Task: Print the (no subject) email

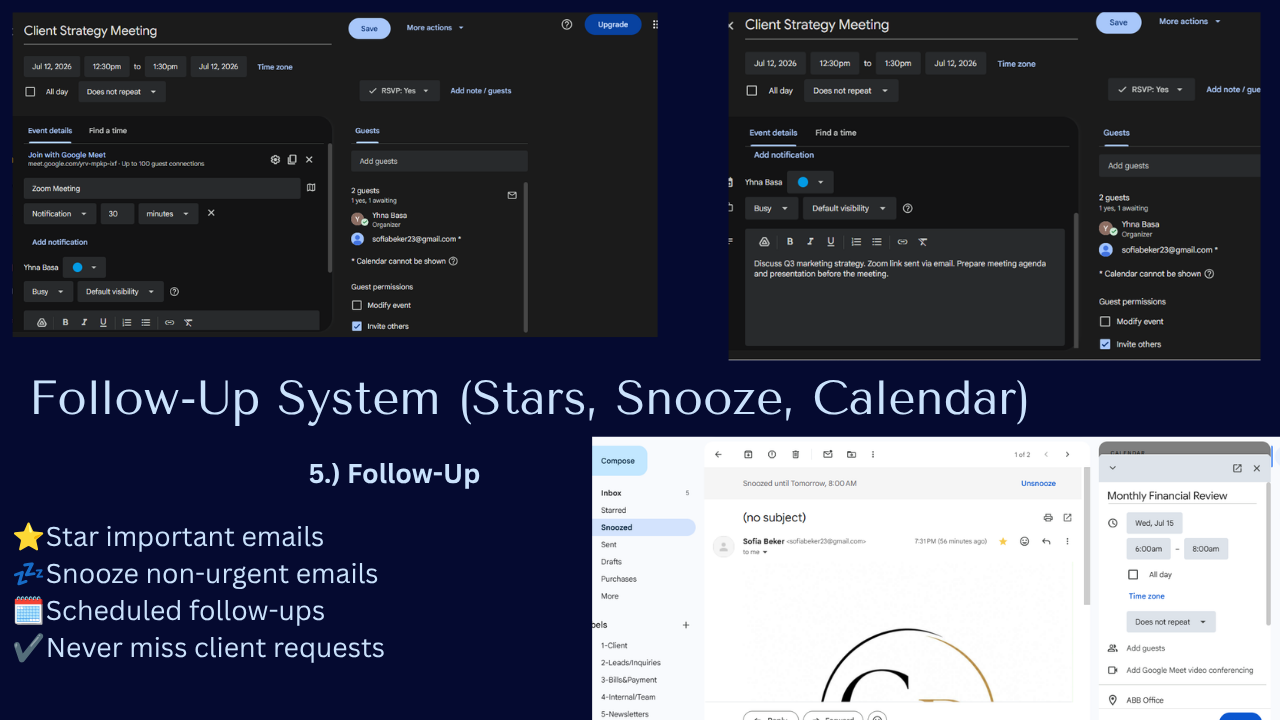Action: point(1048,517)
